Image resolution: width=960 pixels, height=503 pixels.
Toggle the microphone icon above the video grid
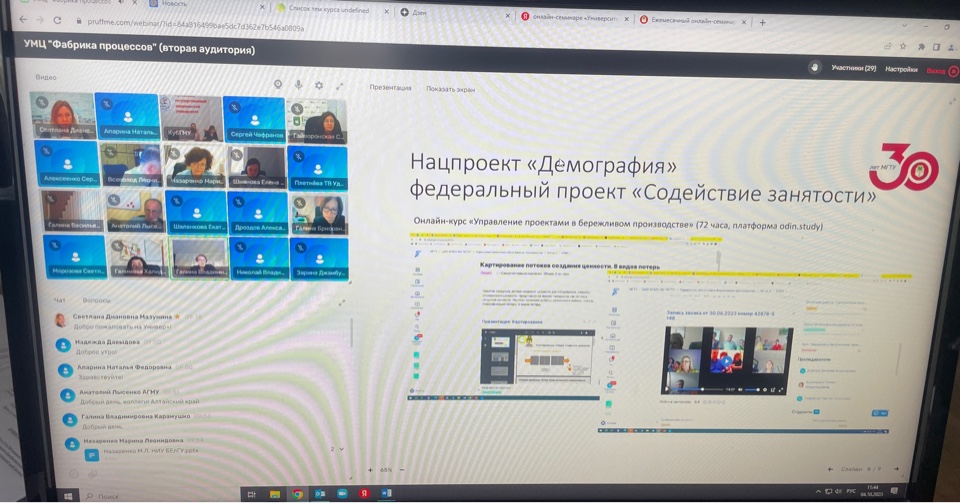click(x=299, y=85)
